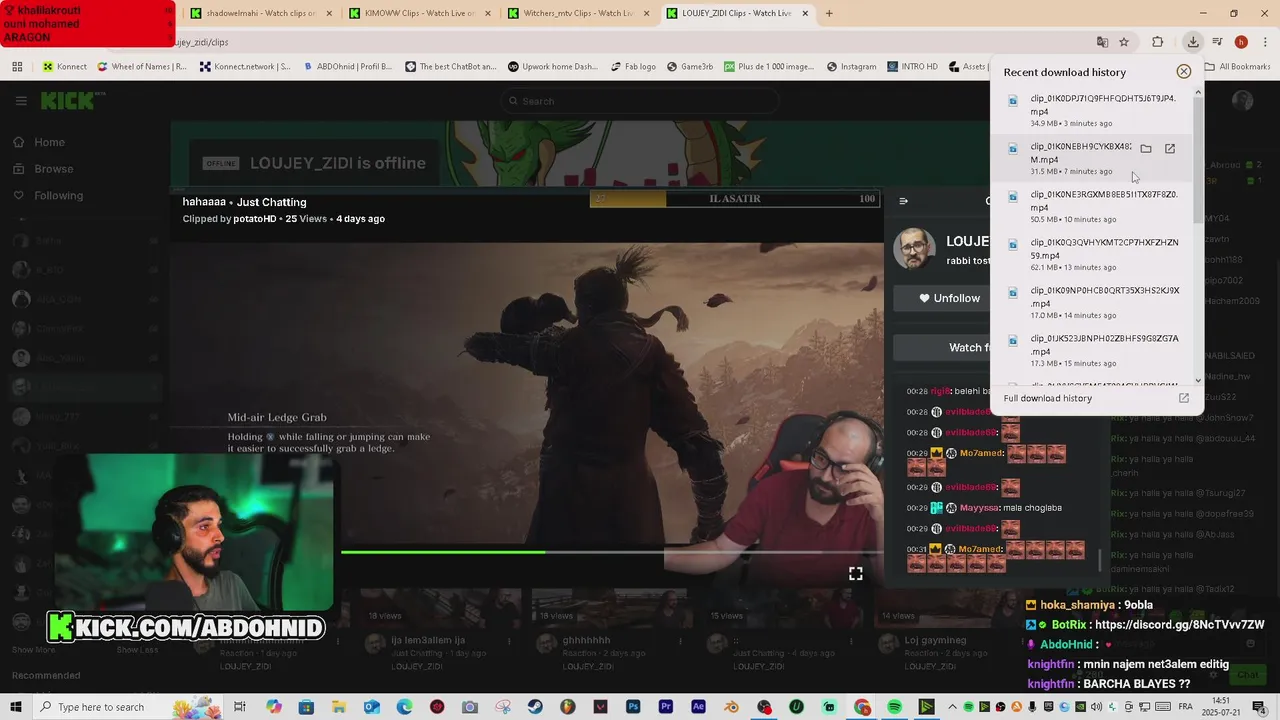
Task: Click the Kick search field
Action: click(640, 101)
